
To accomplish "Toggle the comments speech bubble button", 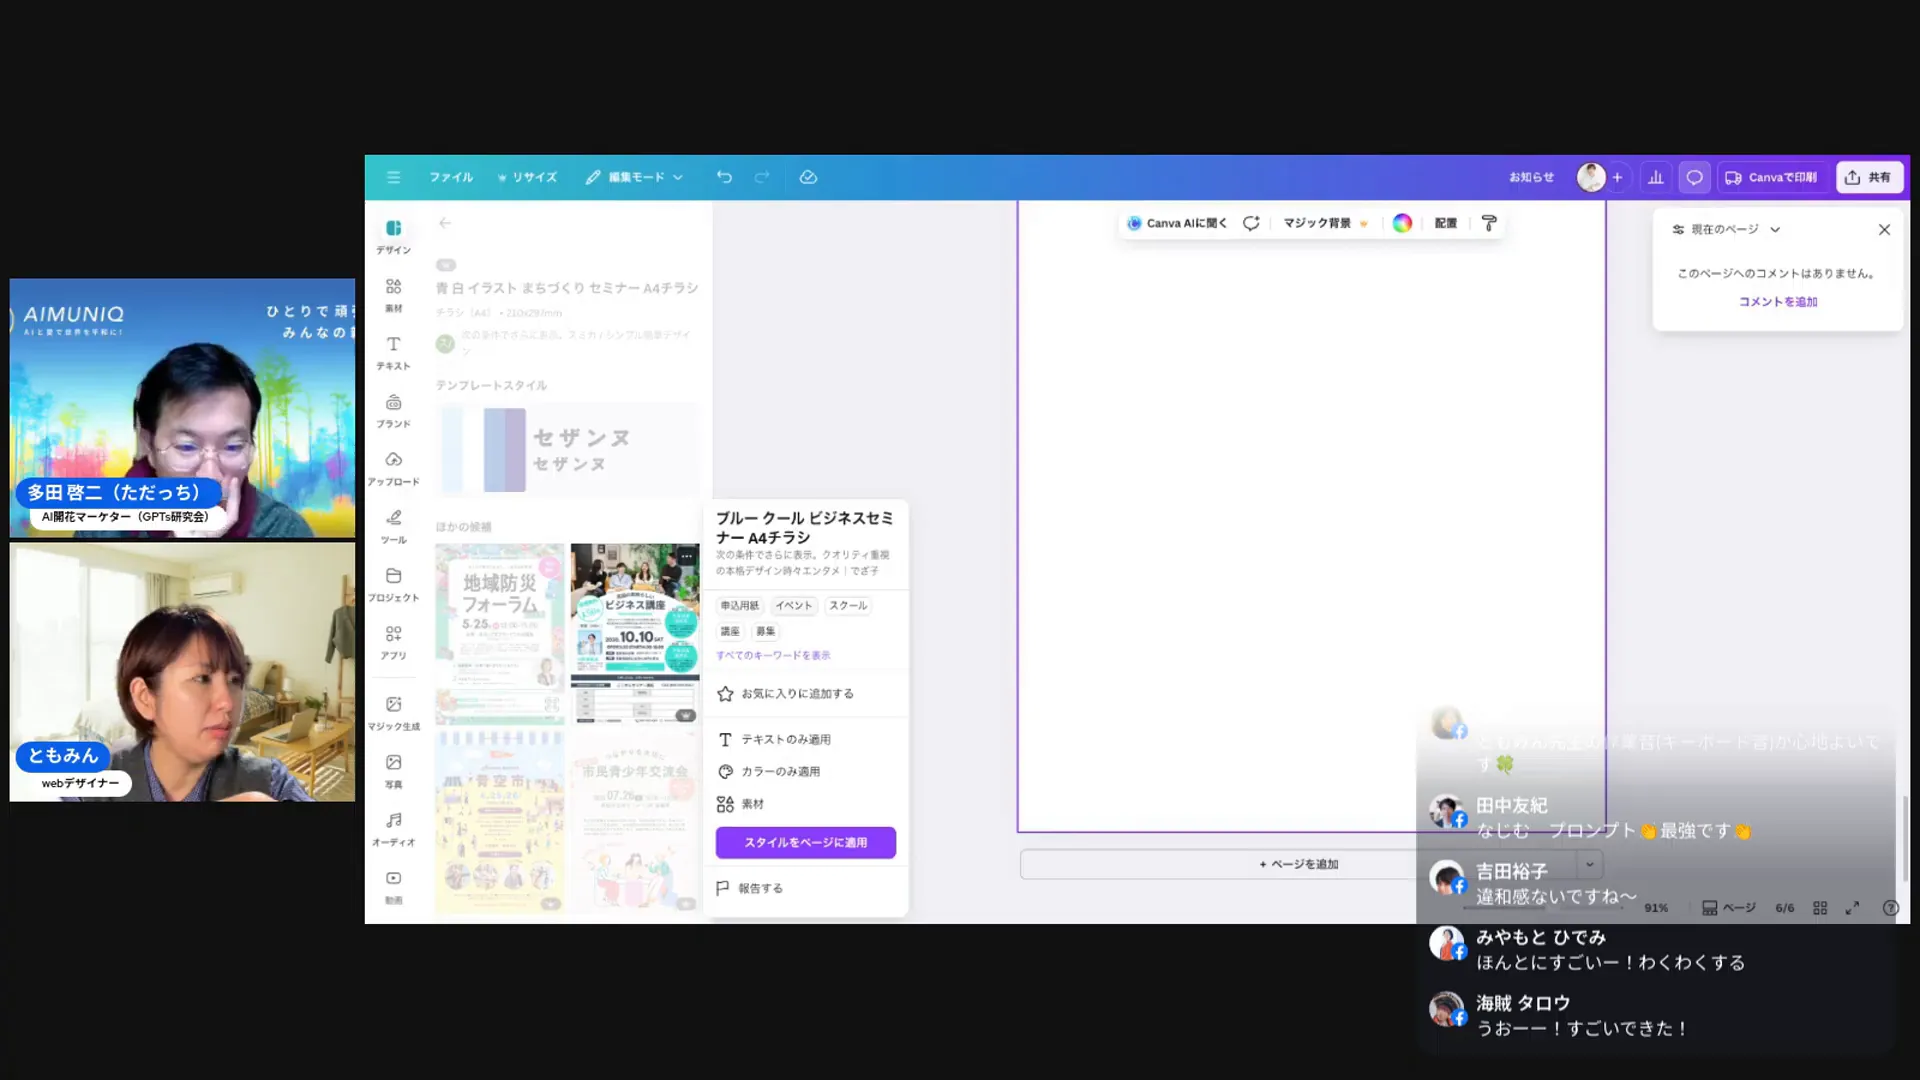I will tap(1694, 177).
